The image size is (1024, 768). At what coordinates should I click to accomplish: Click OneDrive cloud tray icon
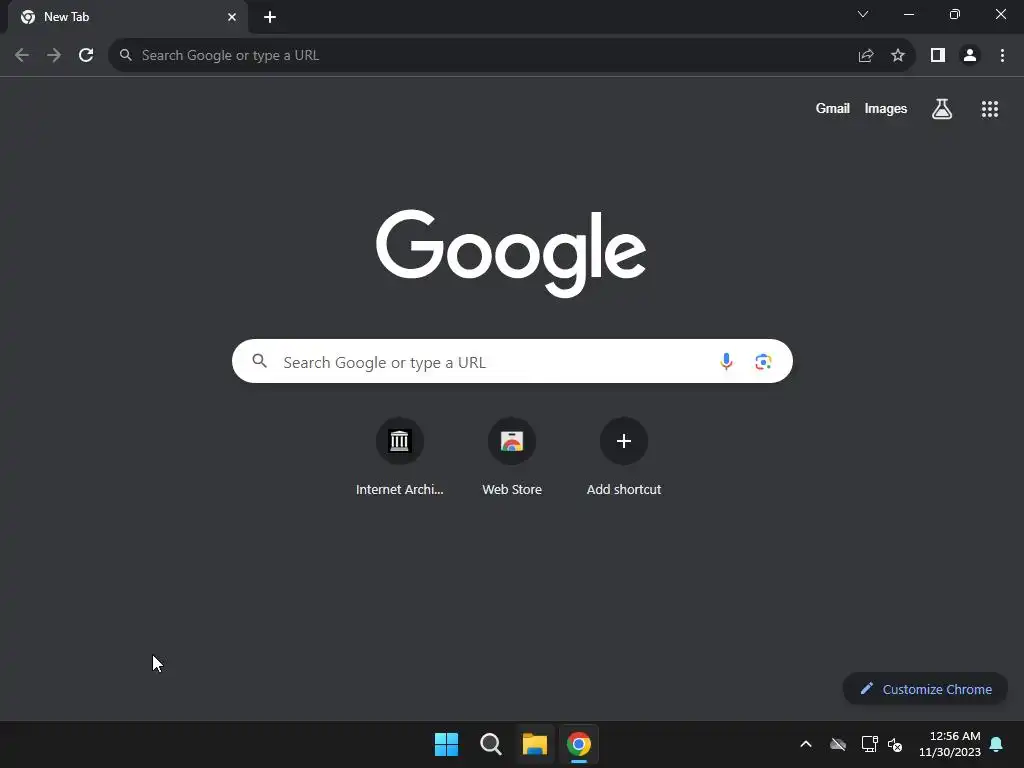click(x=838, y=744)
